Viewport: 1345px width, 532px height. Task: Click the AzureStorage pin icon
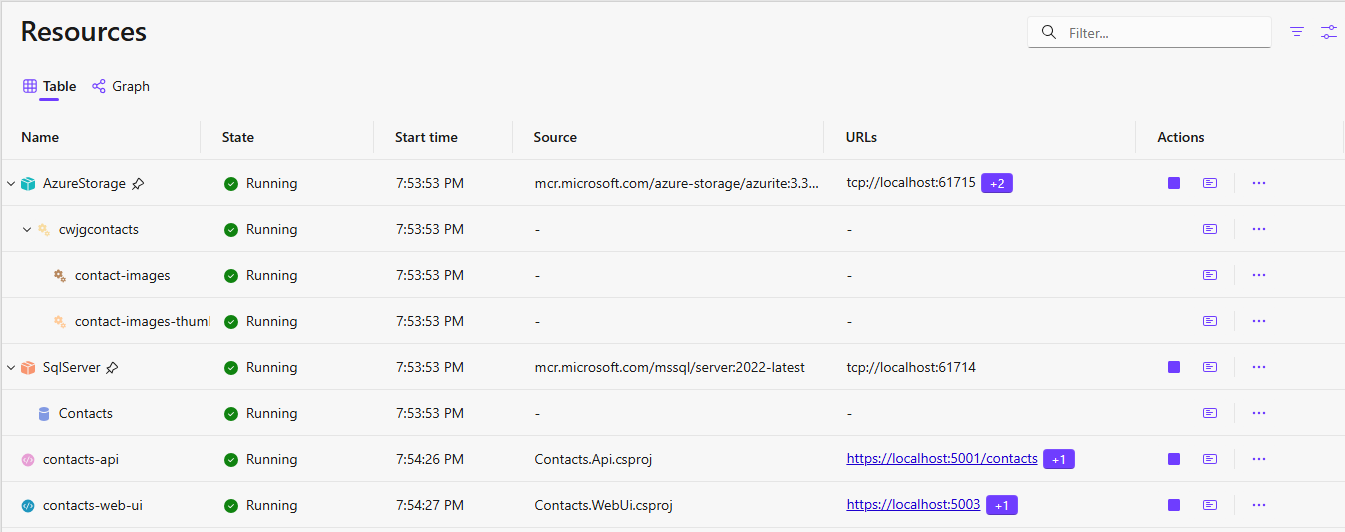tap(138, 184)
